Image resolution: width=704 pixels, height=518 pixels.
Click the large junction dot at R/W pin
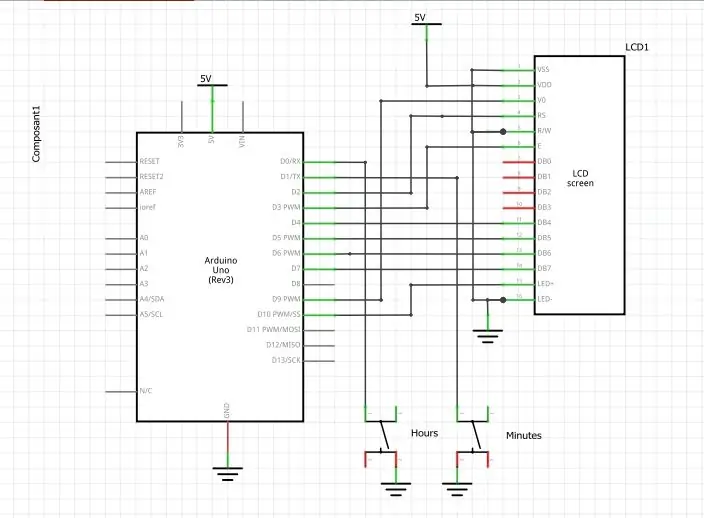pyautogui.click(x=503, y=132)
